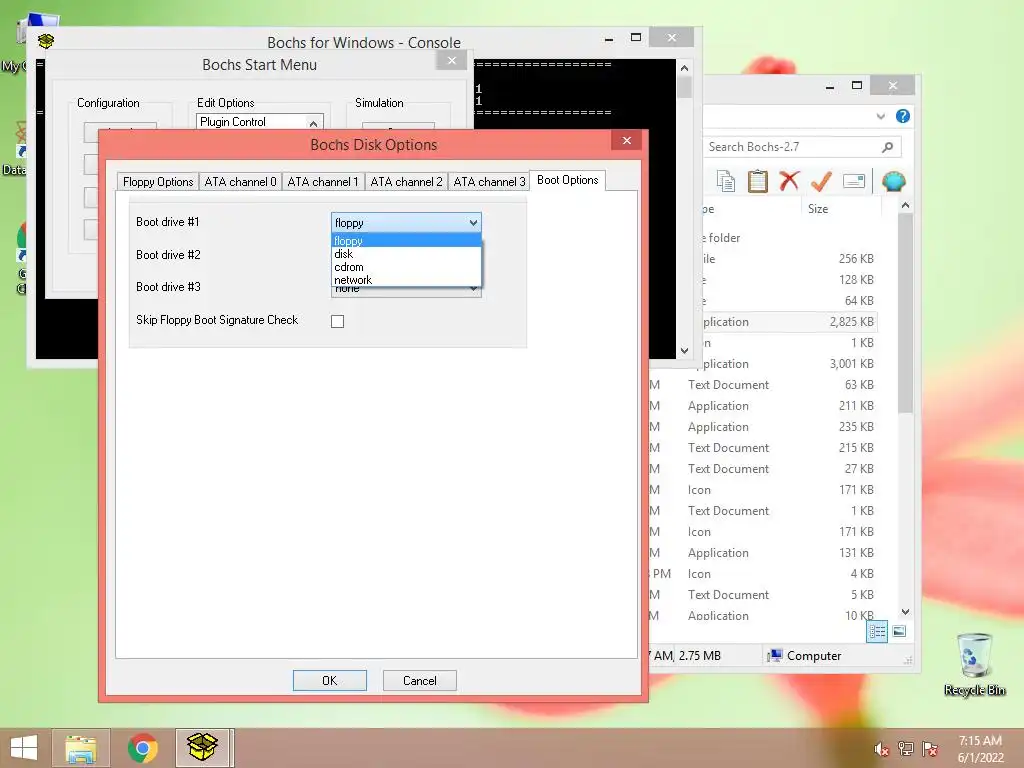The height and width of the screenshot is (768, 1024).
Task: Click the Search Bochs-2.7 field
Action: coord(793,147)
